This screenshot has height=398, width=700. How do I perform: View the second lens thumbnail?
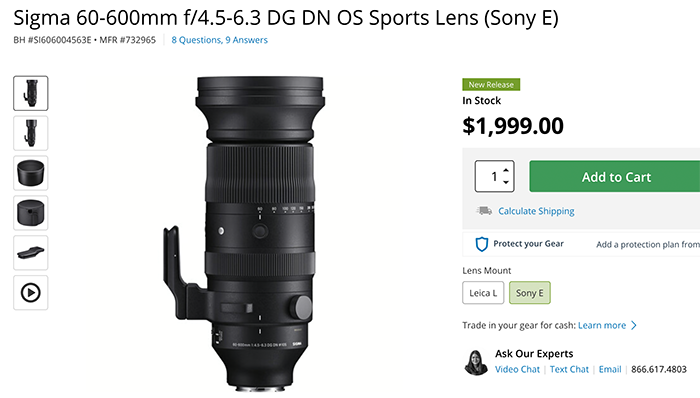point(30,133)
